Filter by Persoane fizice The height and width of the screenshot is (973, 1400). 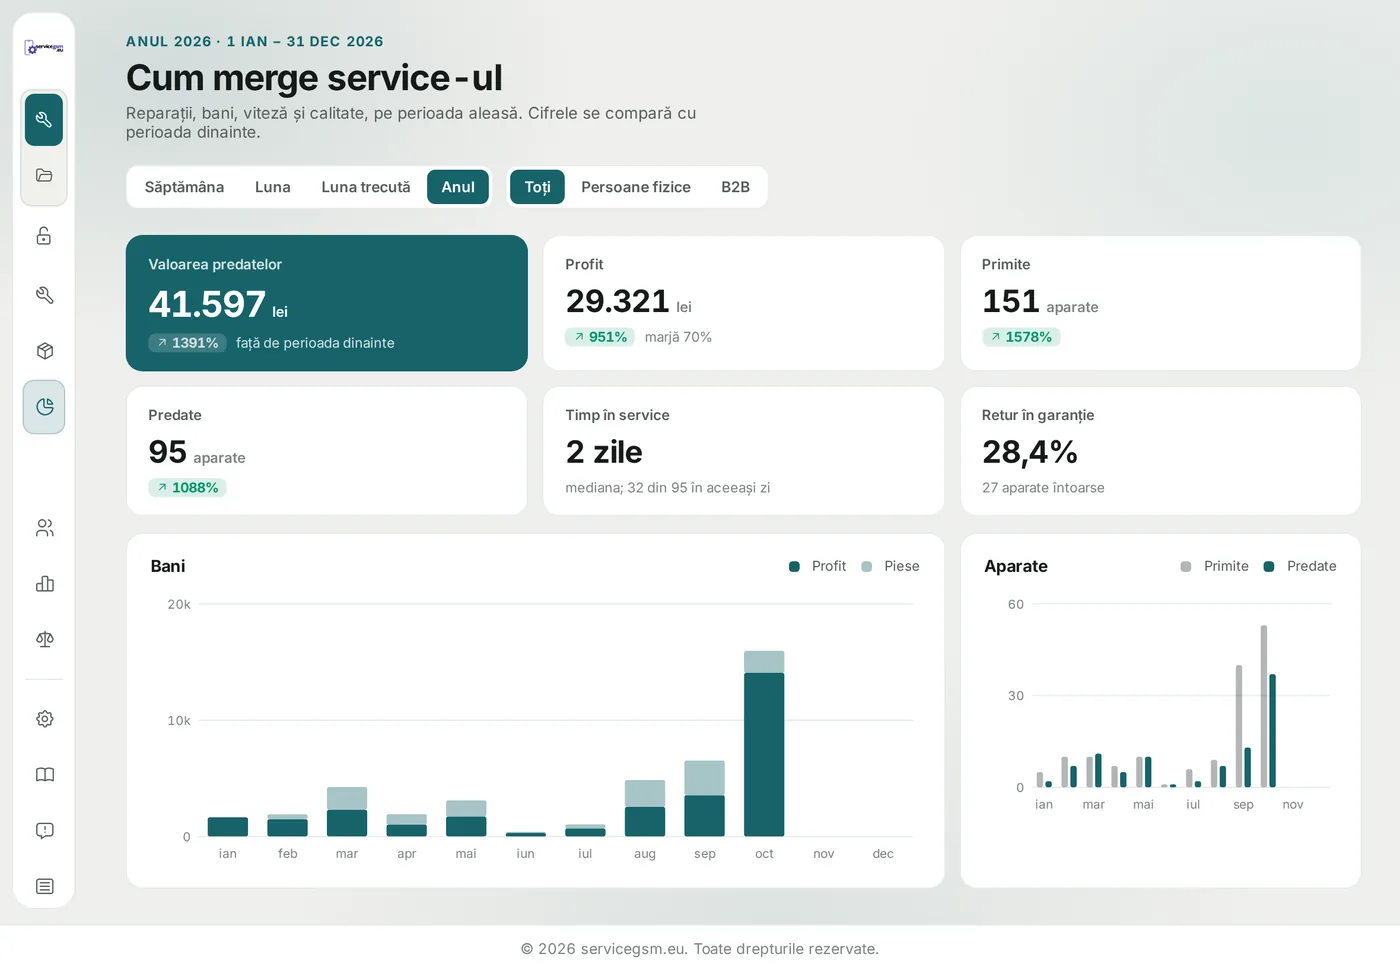(636, 187)
